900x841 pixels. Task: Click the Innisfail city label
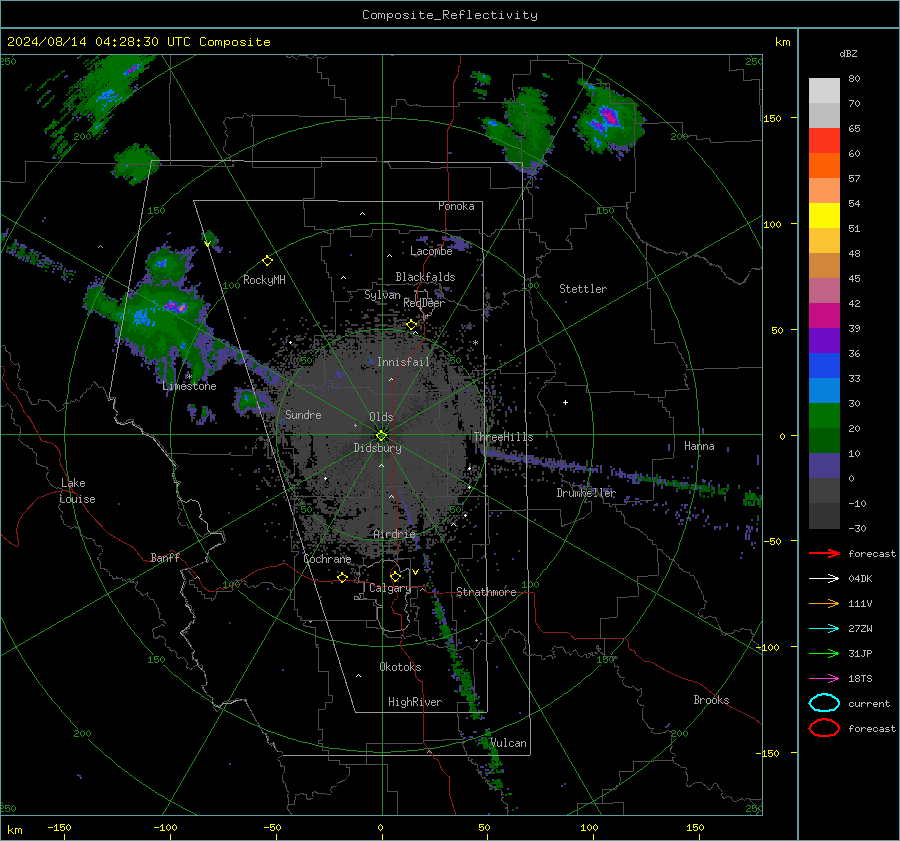(403, 362)
